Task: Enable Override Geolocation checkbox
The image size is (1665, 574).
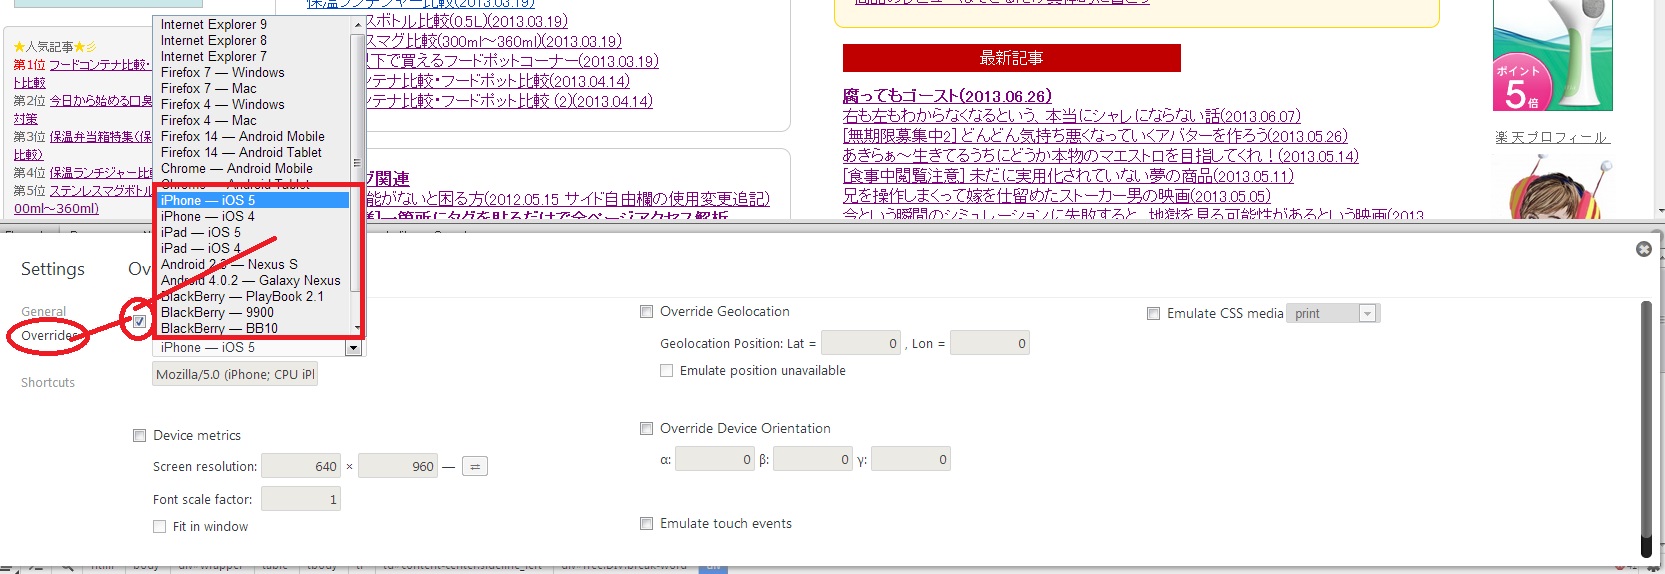Action: tap(647, 312)
